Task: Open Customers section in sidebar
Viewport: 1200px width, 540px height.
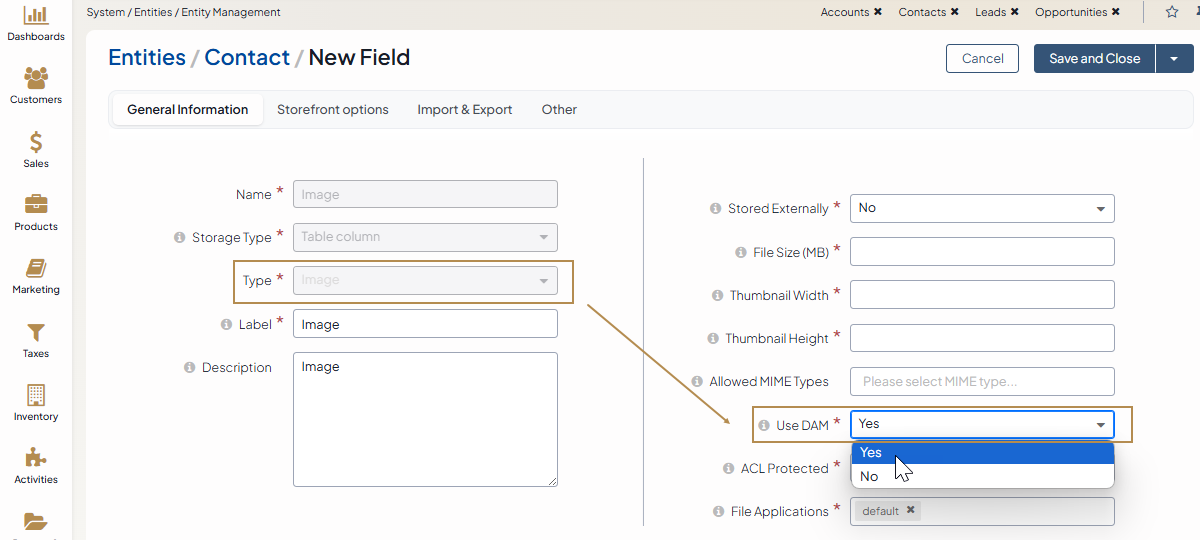Action: point(36,78)
